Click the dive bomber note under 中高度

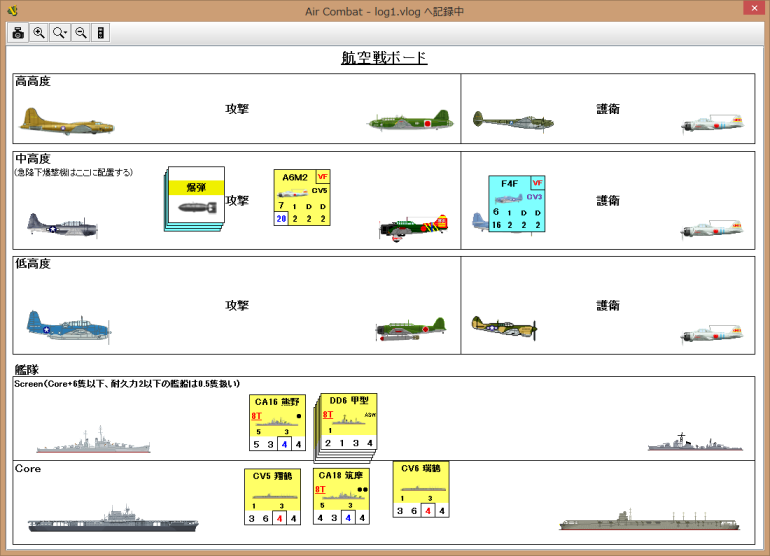74,172
